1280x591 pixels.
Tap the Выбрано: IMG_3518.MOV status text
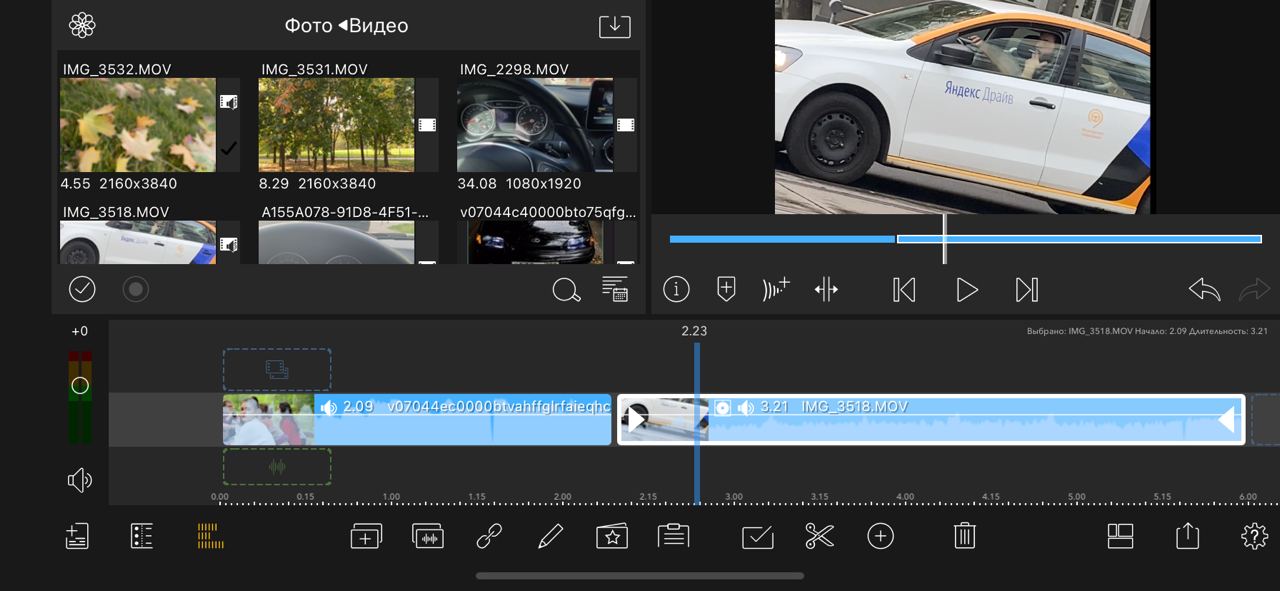pyautogui.click(x=1147, y=331)
